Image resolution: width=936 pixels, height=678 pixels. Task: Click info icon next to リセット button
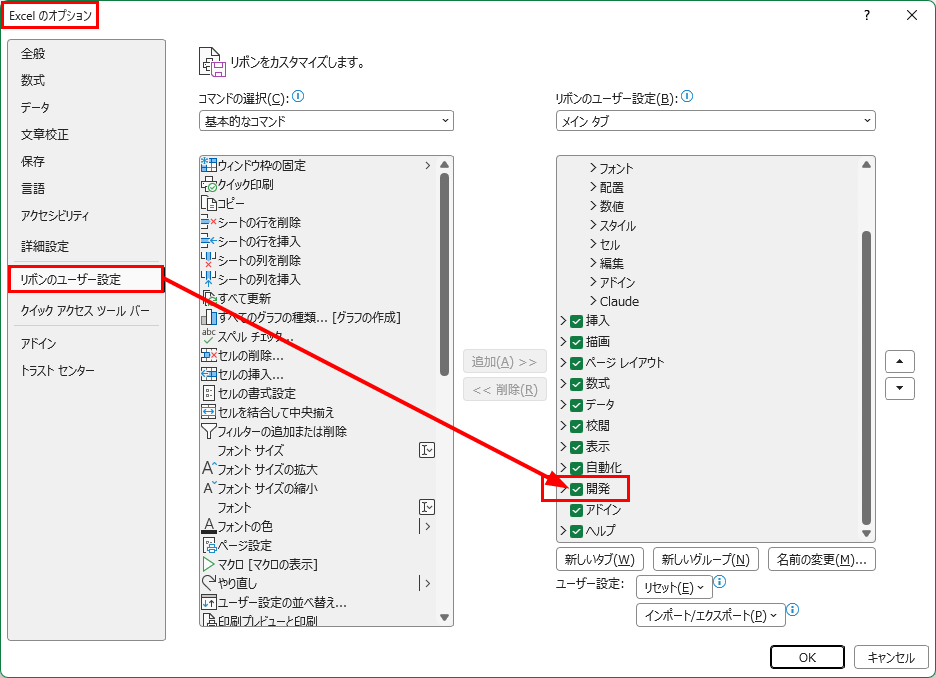pos(720,581)
